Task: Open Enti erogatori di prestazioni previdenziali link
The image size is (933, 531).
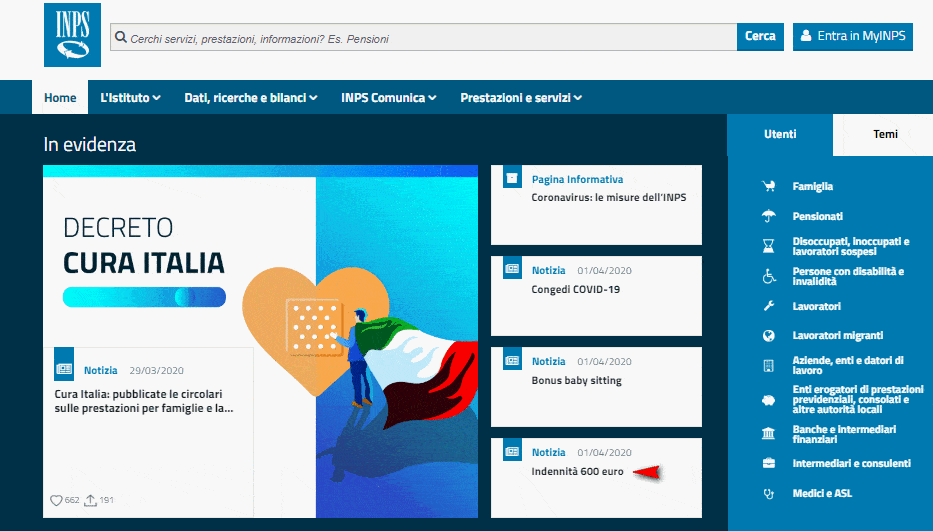Action: click(858, 399)
